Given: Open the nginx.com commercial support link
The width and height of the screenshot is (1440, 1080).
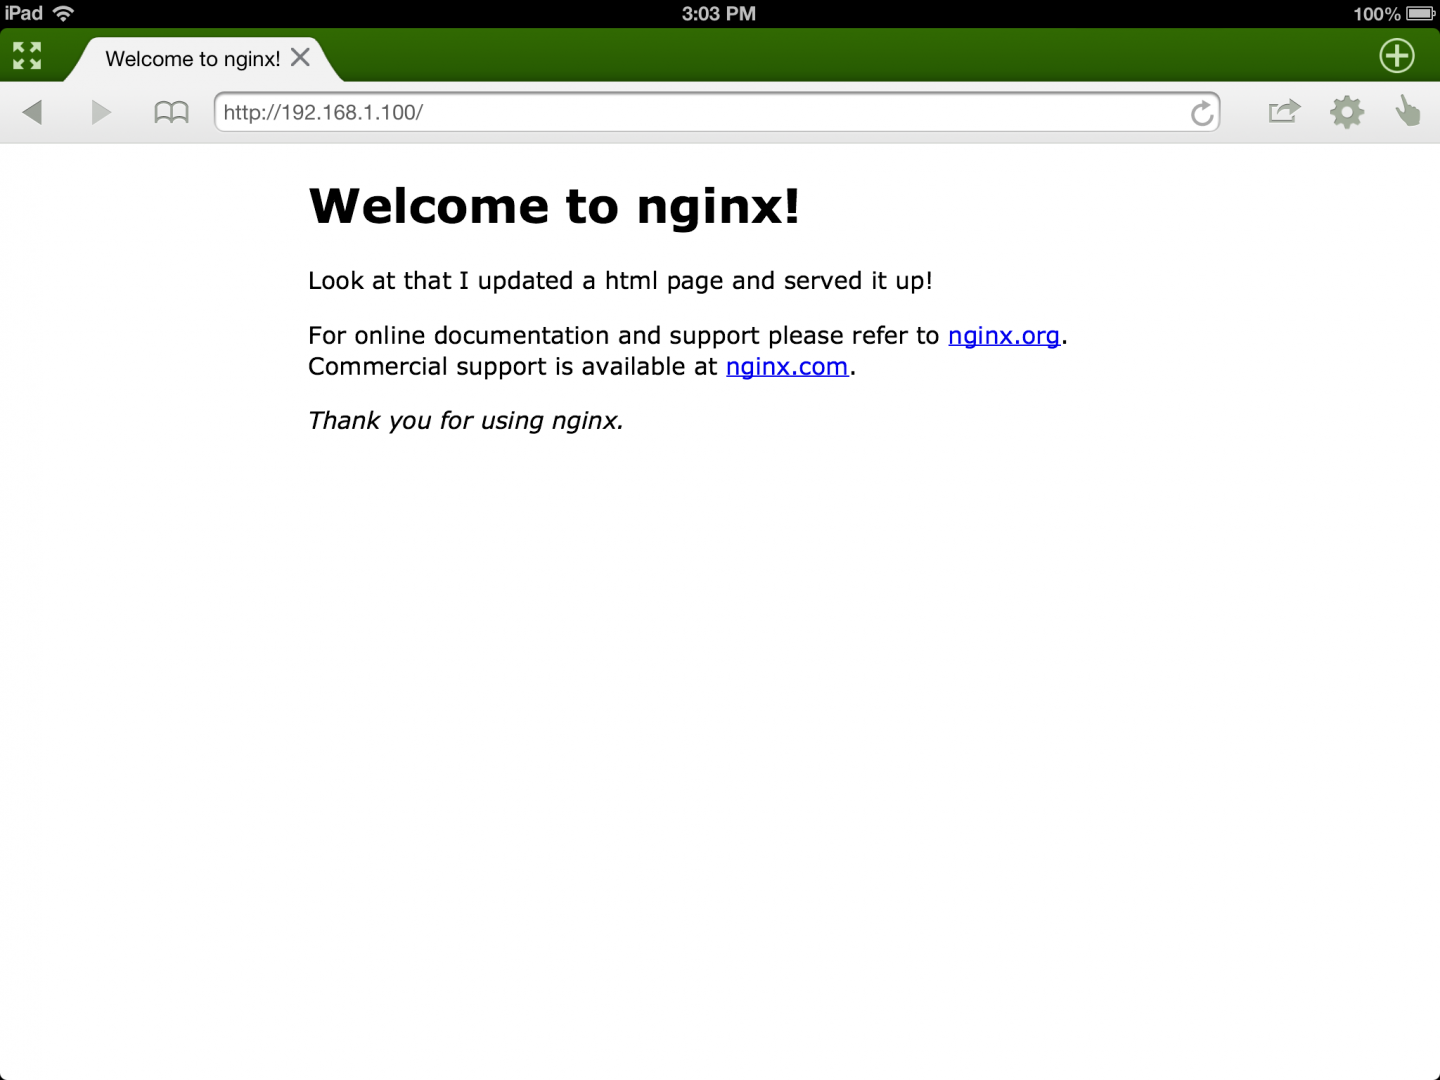Looking at the screenshot, I should pos(787,367).
